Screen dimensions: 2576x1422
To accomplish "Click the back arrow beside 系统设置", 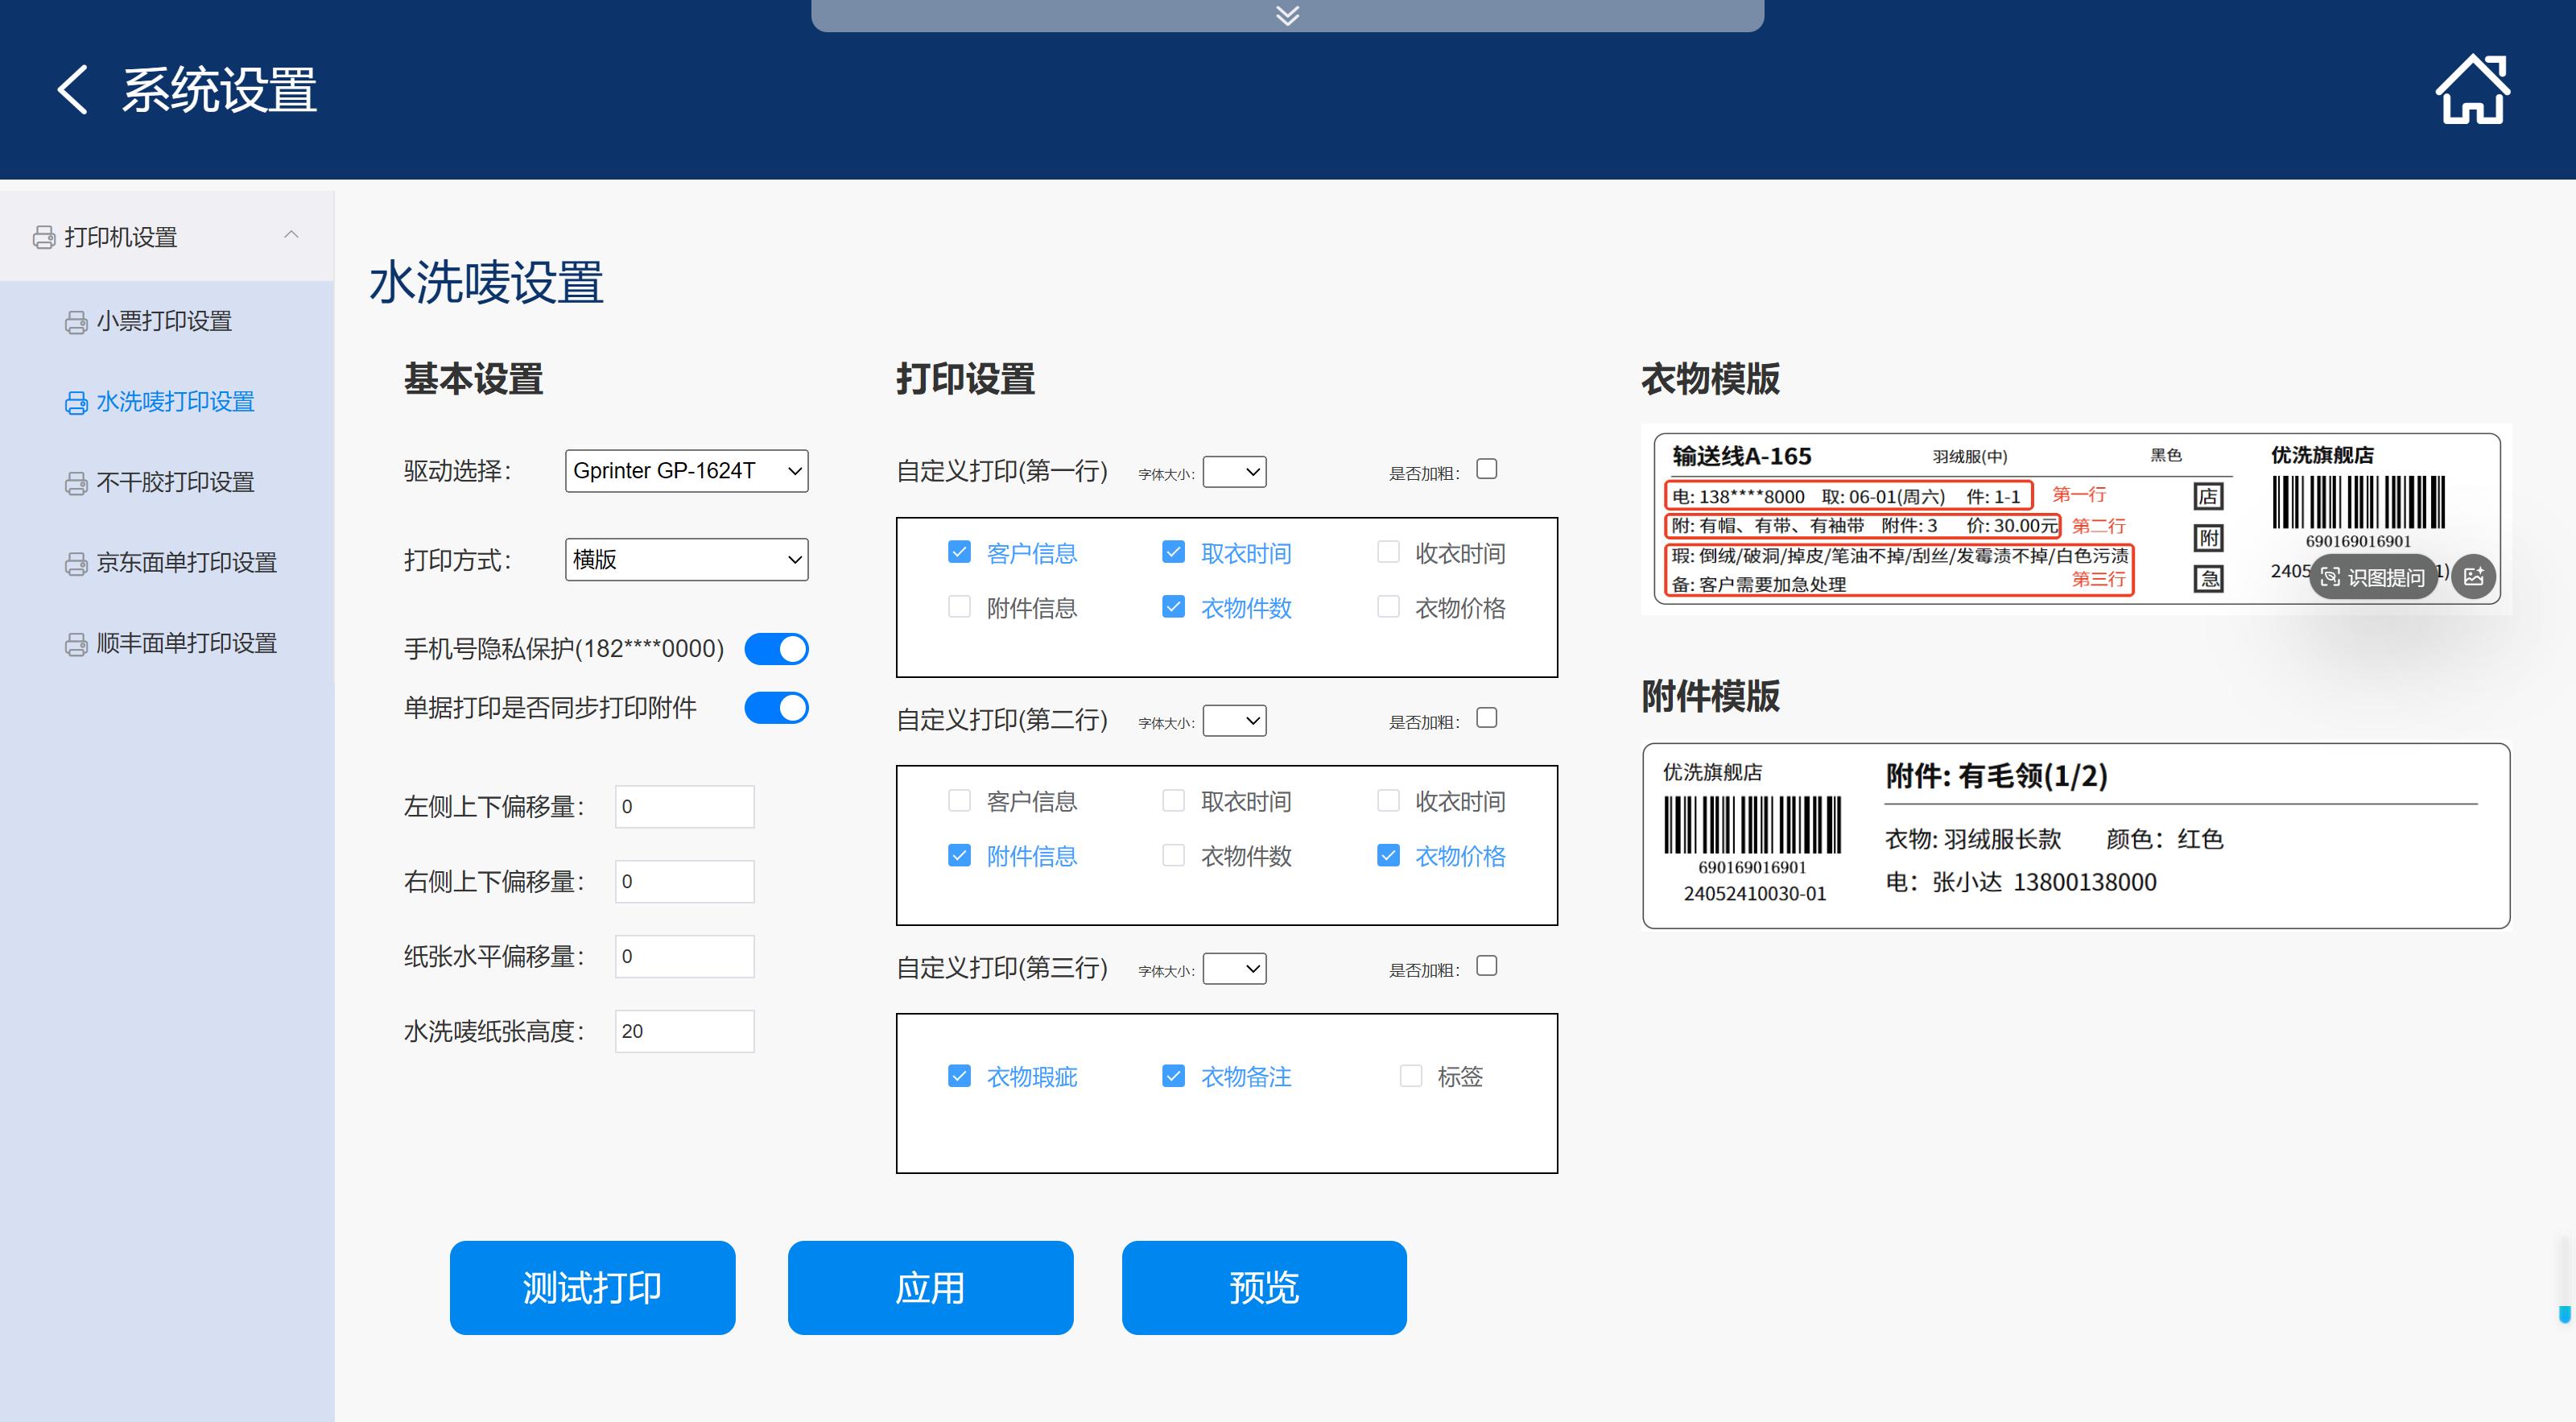I will (72, 90).
